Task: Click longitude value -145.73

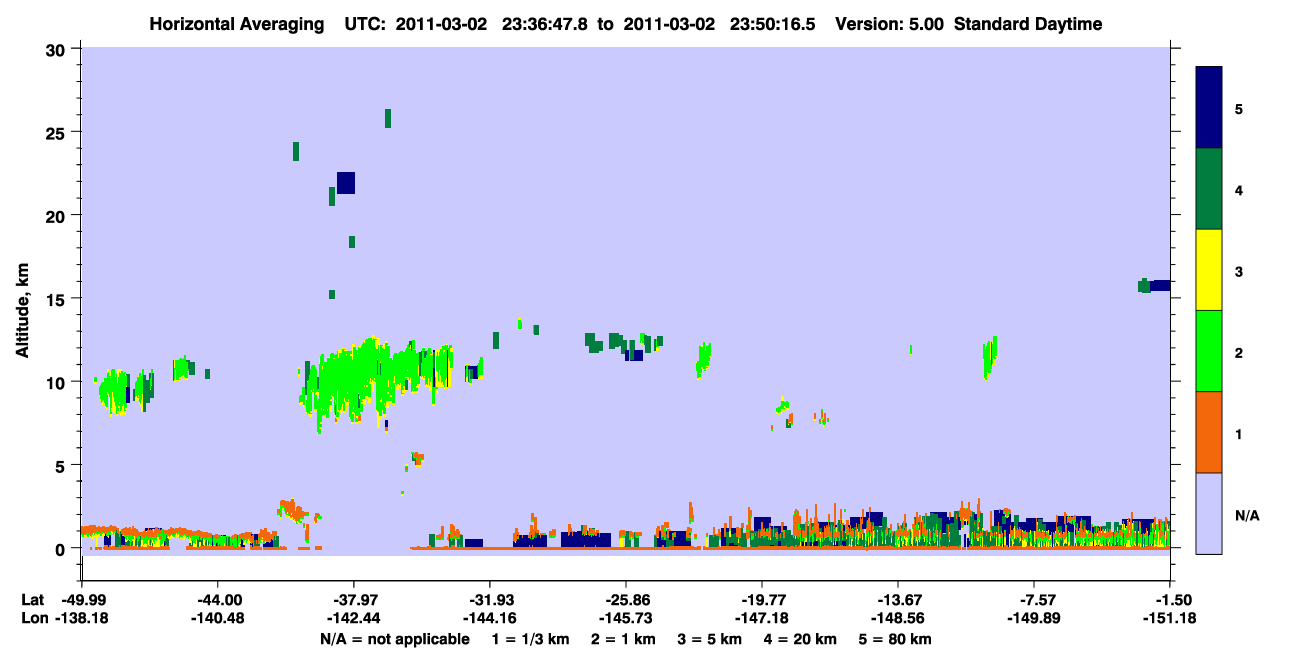Action: (x=626, y=618)
